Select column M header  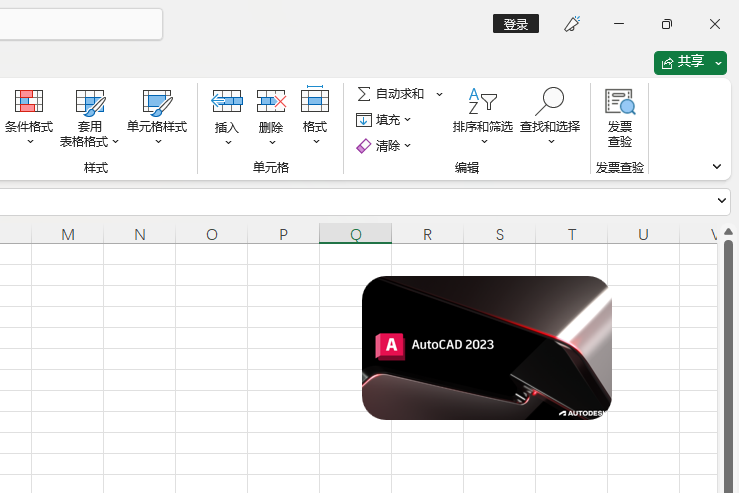(x=67, y=234)
